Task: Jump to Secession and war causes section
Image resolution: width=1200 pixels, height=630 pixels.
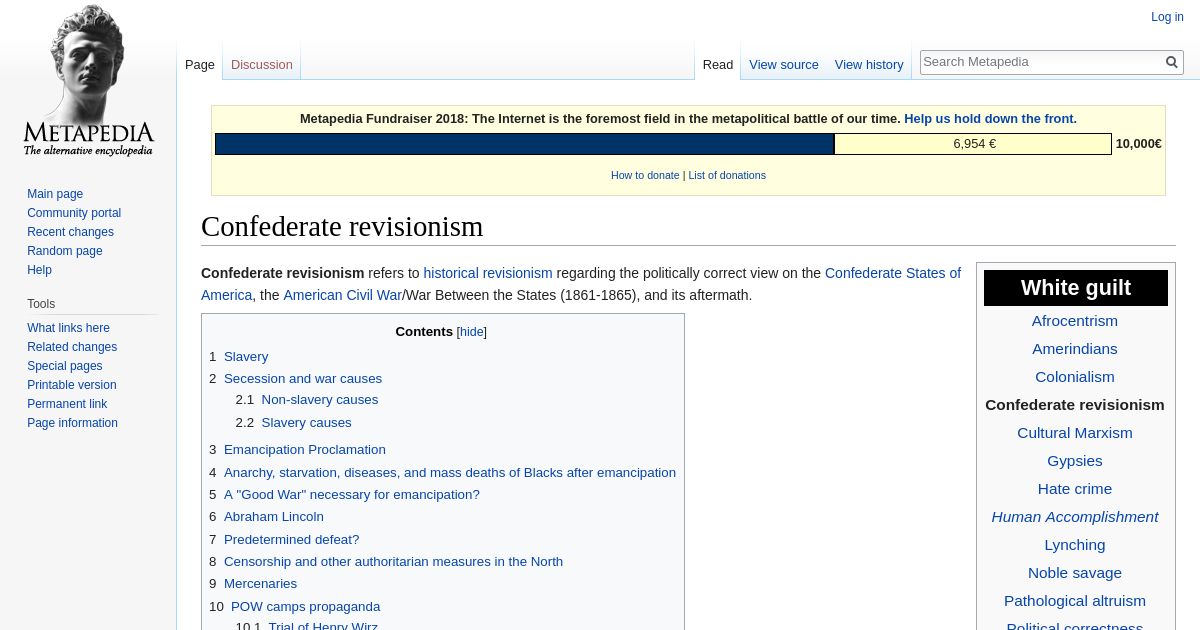Action: (x=303, y=379)
